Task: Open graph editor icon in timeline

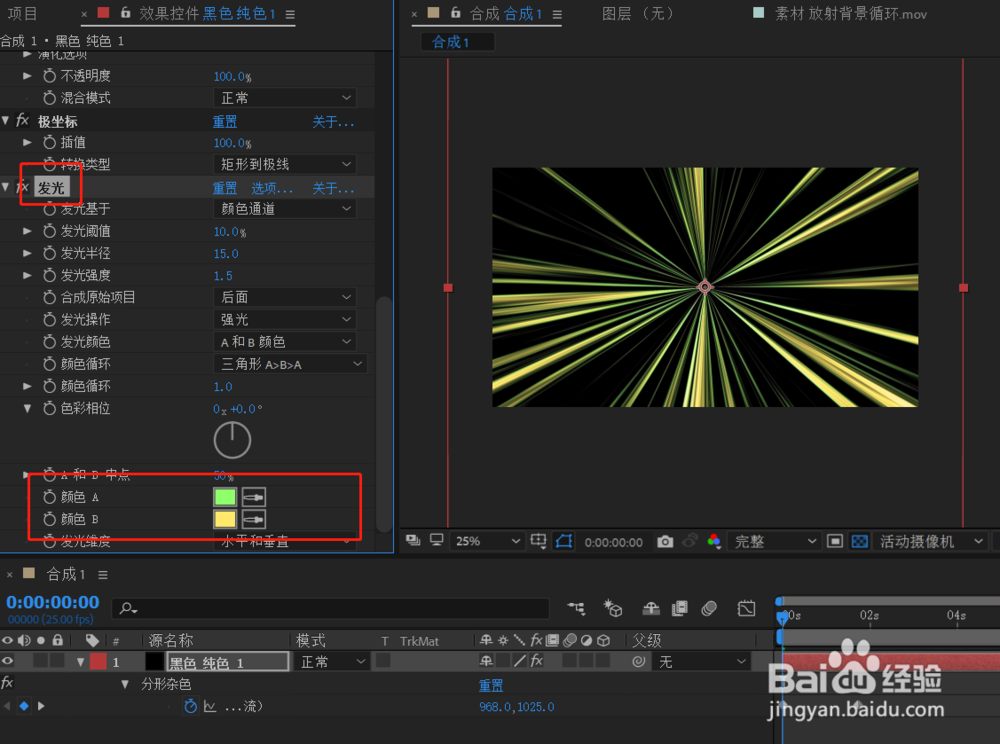Action: click(746, 608)
